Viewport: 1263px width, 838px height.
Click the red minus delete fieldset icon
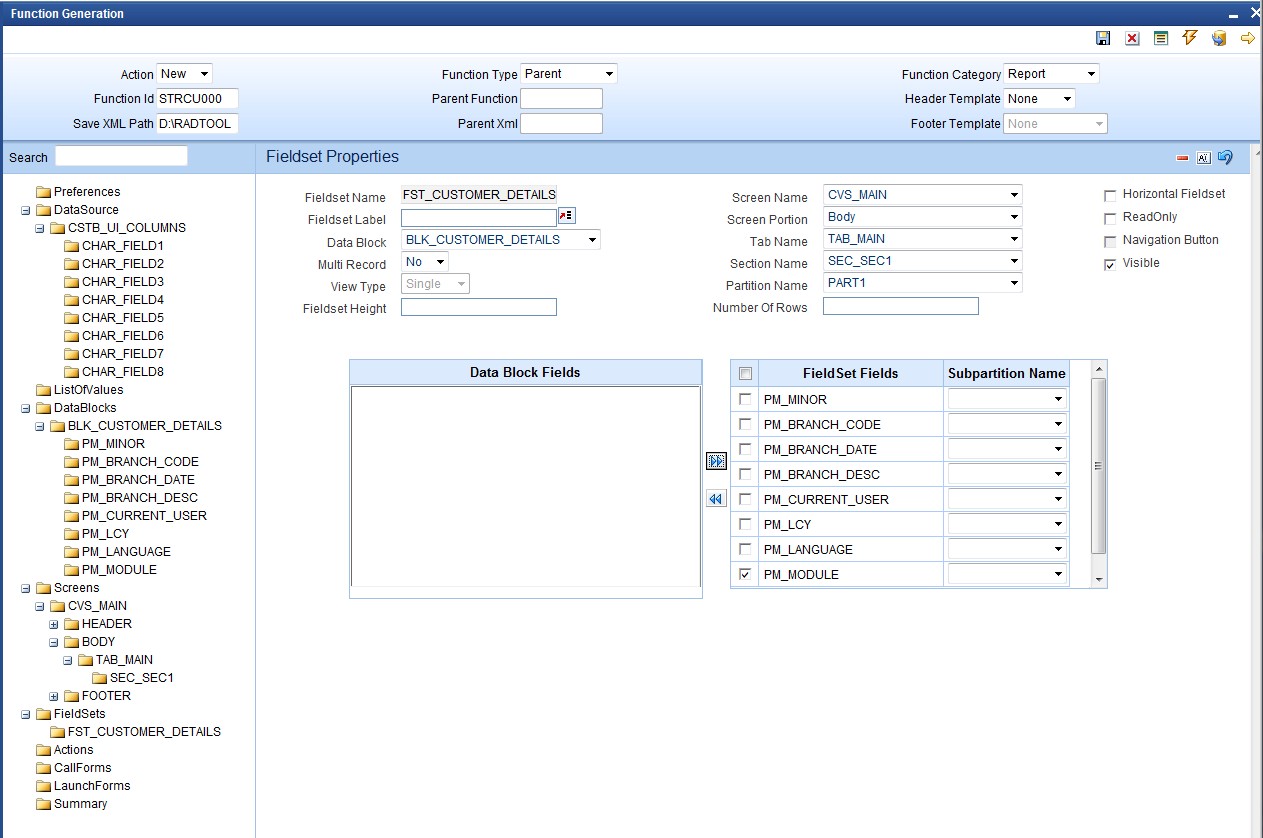click(x=1182, y=158)
